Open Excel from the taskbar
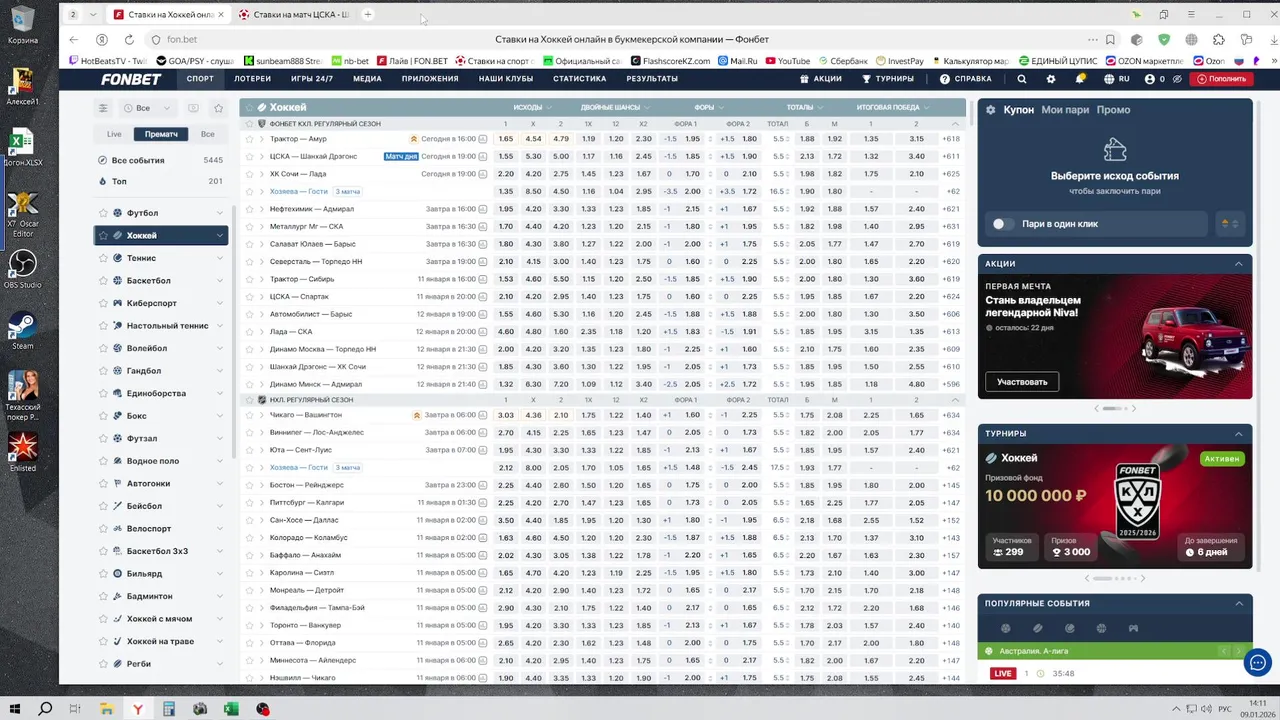The width and height of the screenshot is (1280, 720). click(231, 709)
